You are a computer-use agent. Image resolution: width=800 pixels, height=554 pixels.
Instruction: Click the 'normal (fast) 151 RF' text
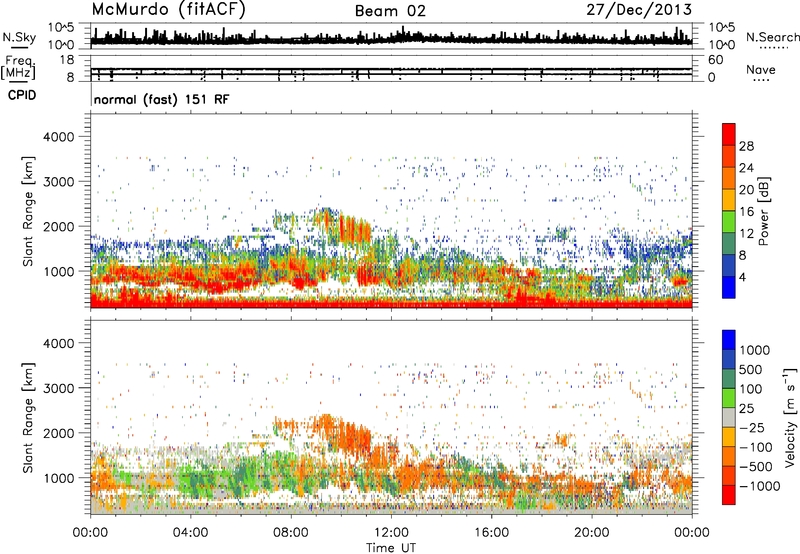click(162, 99)
